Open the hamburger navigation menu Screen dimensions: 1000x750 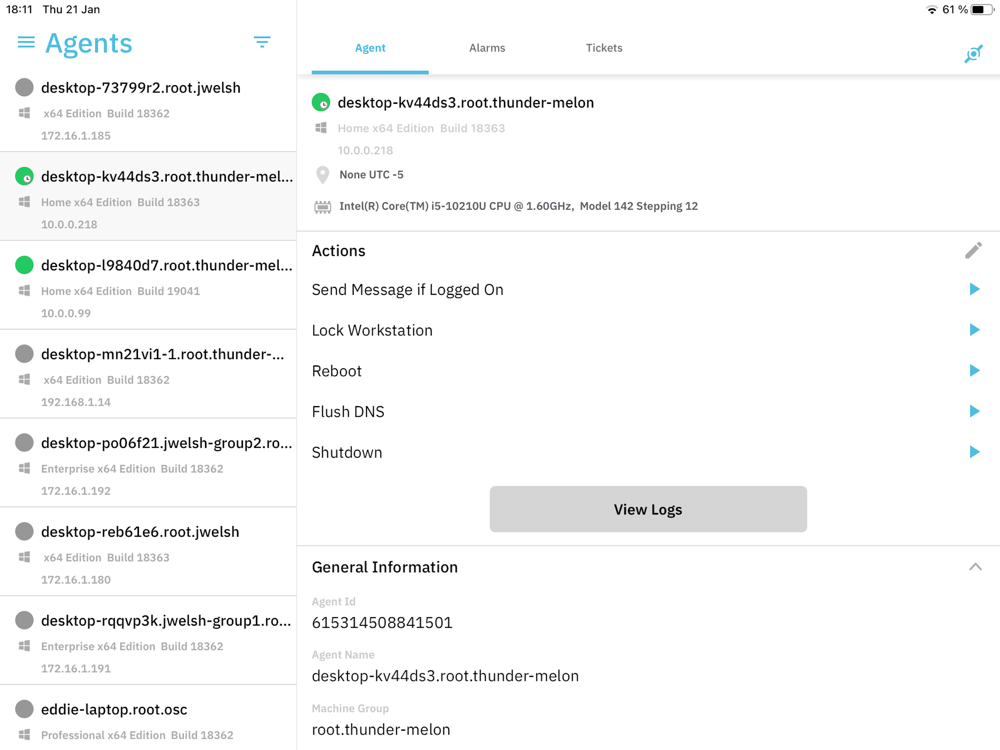point(26,42)
